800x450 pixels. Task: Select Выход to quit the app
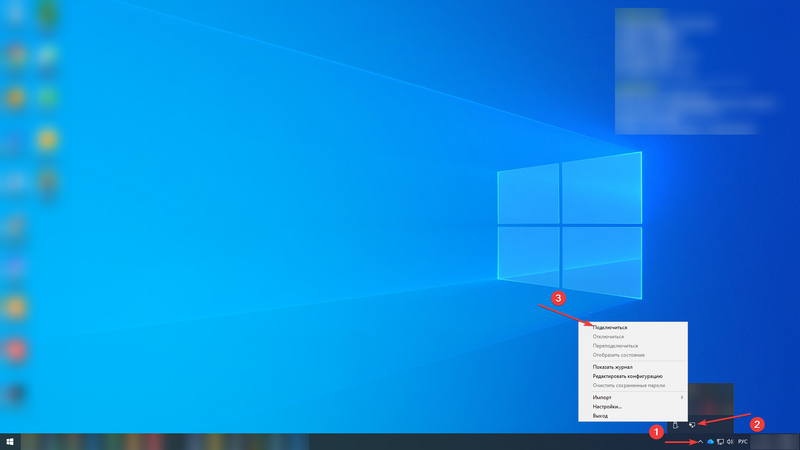(600, 415)
